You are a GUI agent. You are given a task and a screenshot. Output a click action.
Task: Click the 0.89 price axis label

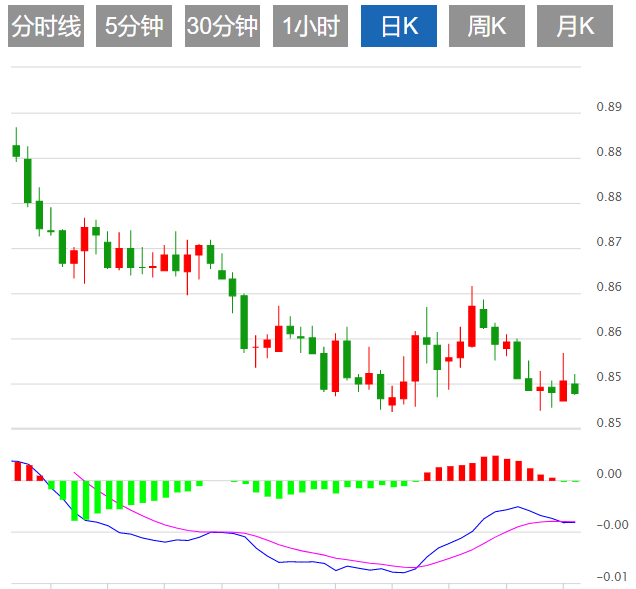[609, 107]
